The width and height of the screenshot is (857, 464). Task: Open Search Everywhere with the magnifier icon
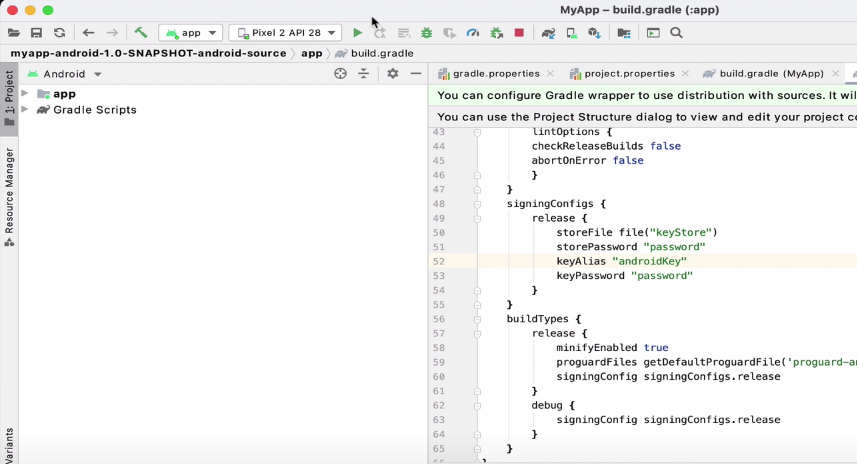pyautogui.click(x=676, y=33)
